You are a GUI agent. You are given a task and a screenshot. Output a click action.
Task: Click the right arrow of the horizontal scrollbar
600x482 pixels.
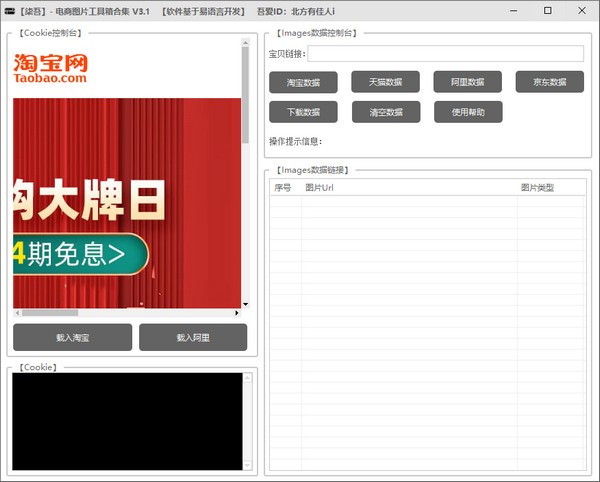(237, 313)
